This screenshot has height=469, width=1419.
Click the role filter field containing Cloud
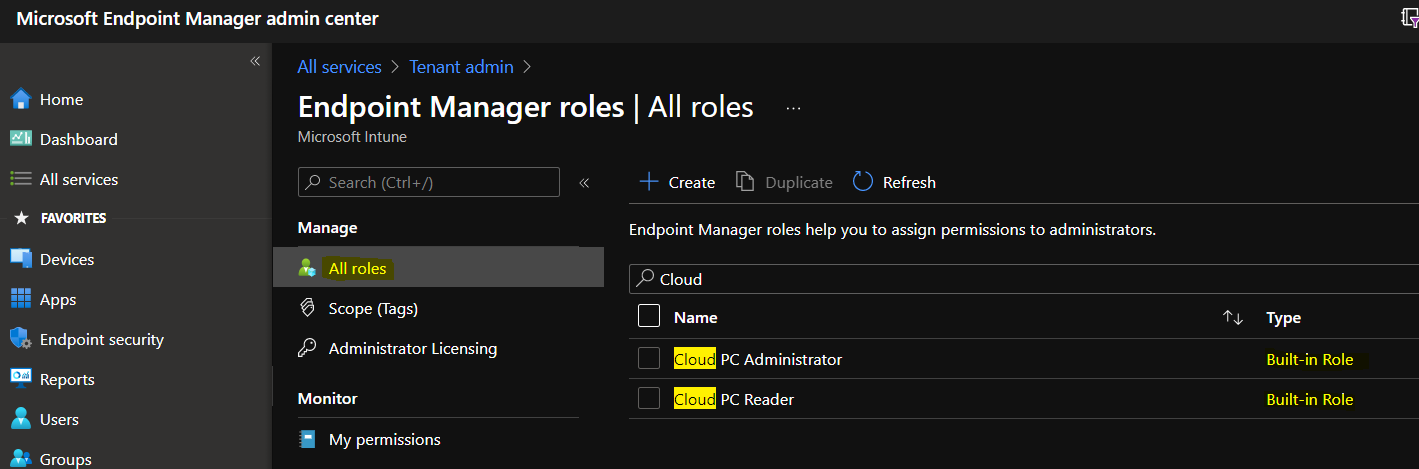pos(1024,279)
